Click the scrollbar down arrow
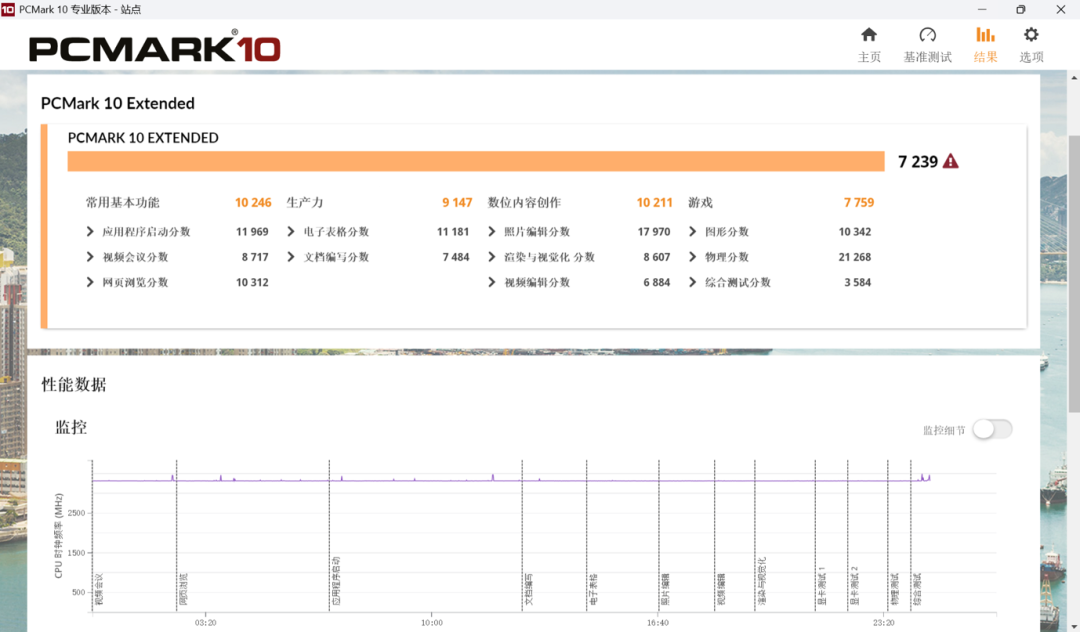Viewport: 1080px width, 632px height. pyautogui.click(x=1074, y=625)
